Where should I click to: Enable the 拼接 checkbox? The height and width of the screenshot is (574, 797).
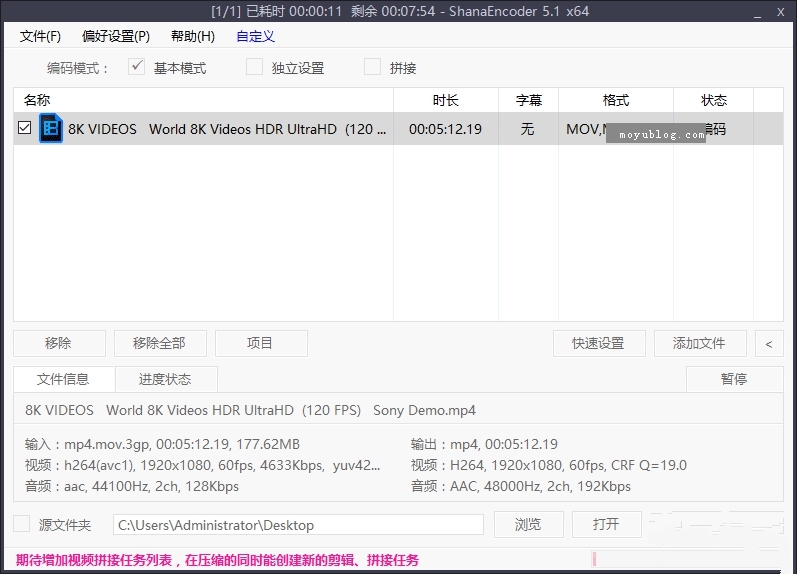pyautogui.click(x=373, y=67)
